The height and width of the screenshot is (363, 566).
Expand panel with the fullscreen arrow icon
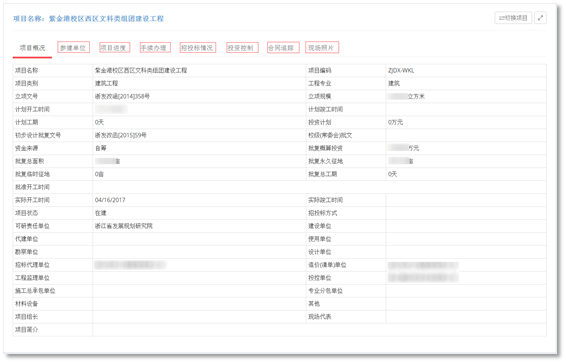tap(540, 18)
